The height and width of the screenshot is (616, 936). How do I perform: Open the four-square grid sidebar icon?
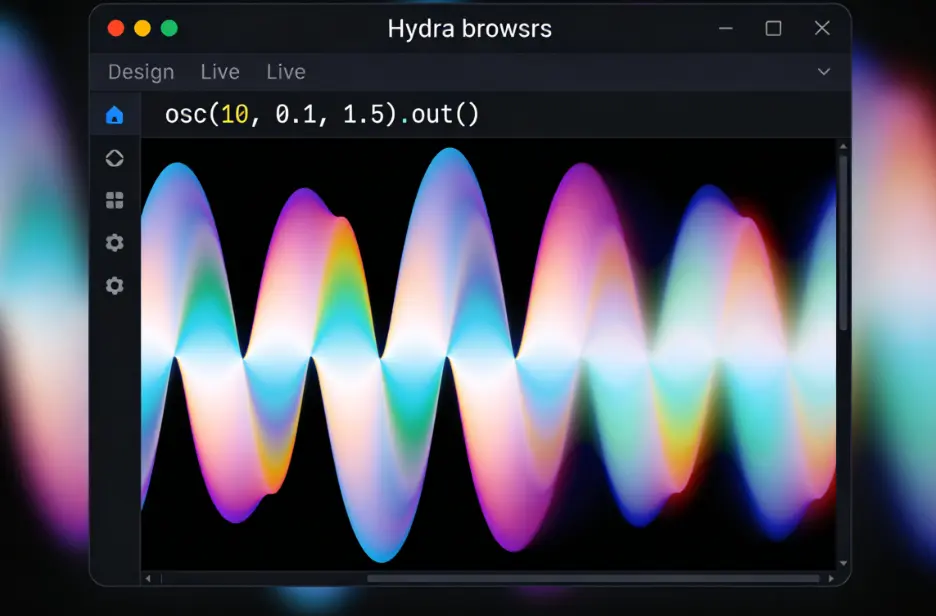coord(115,201)
